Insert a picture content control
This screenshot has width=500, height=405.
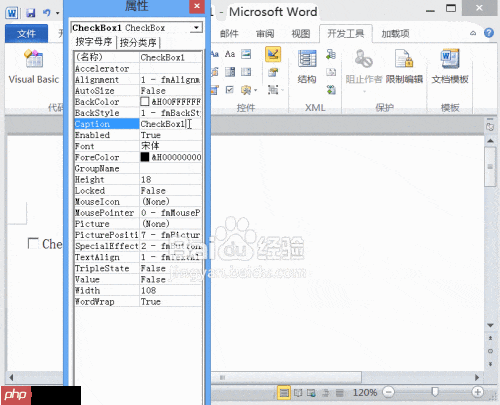coord(246,54)
